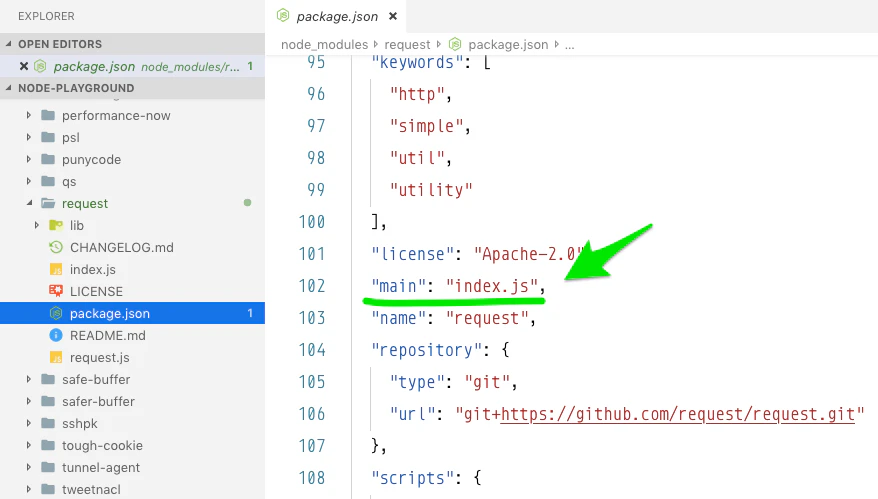Collapse the NODE-PLAYGROUND section
Viewport: 878px width, 499px height.
(8, 88)
